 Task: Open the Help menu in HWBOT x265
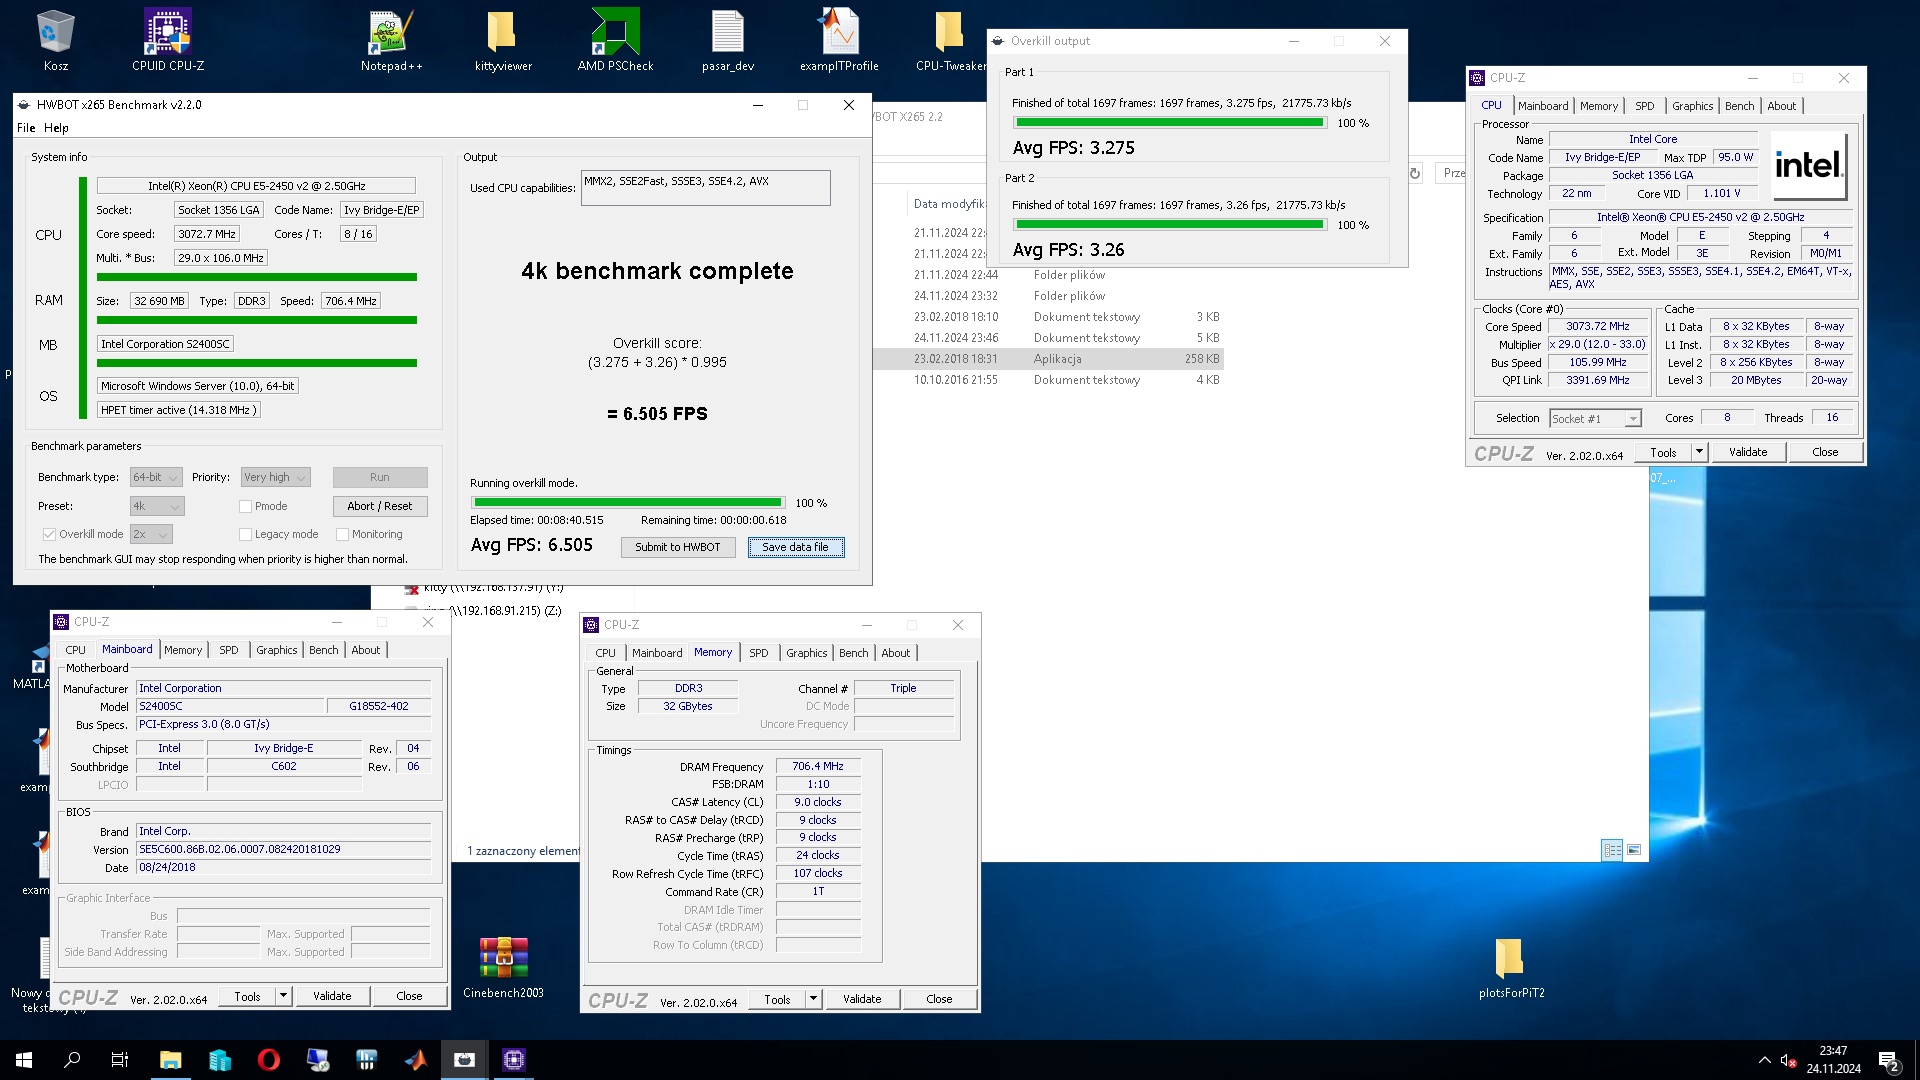point(56,128)
